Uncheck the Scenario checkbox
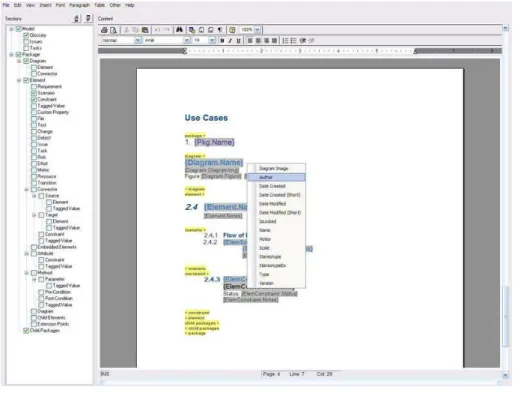Image resolution: width=515 pixels, height=393 pixels. coord(34,93)
